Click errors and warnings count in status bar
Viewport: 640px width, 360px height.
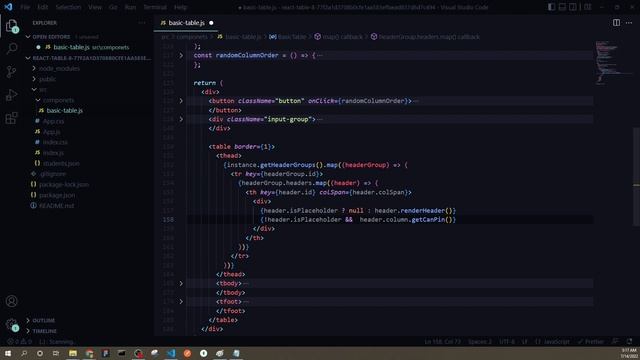(19, 342)
